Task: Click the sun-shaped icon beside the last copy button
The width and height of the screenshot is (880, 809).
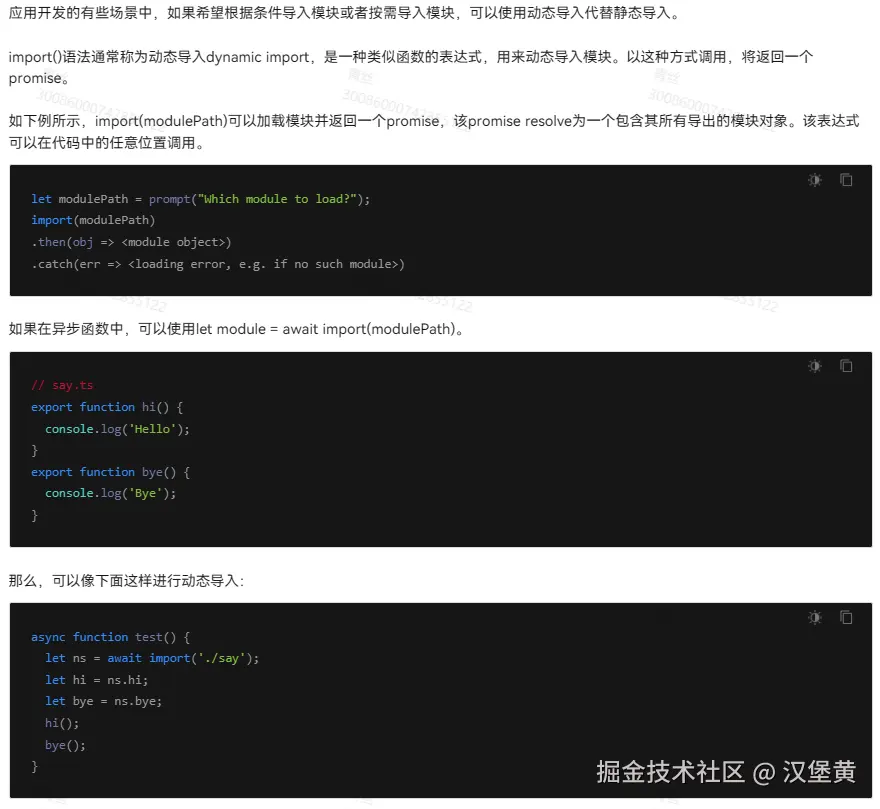Action: (x=814, y=617)
